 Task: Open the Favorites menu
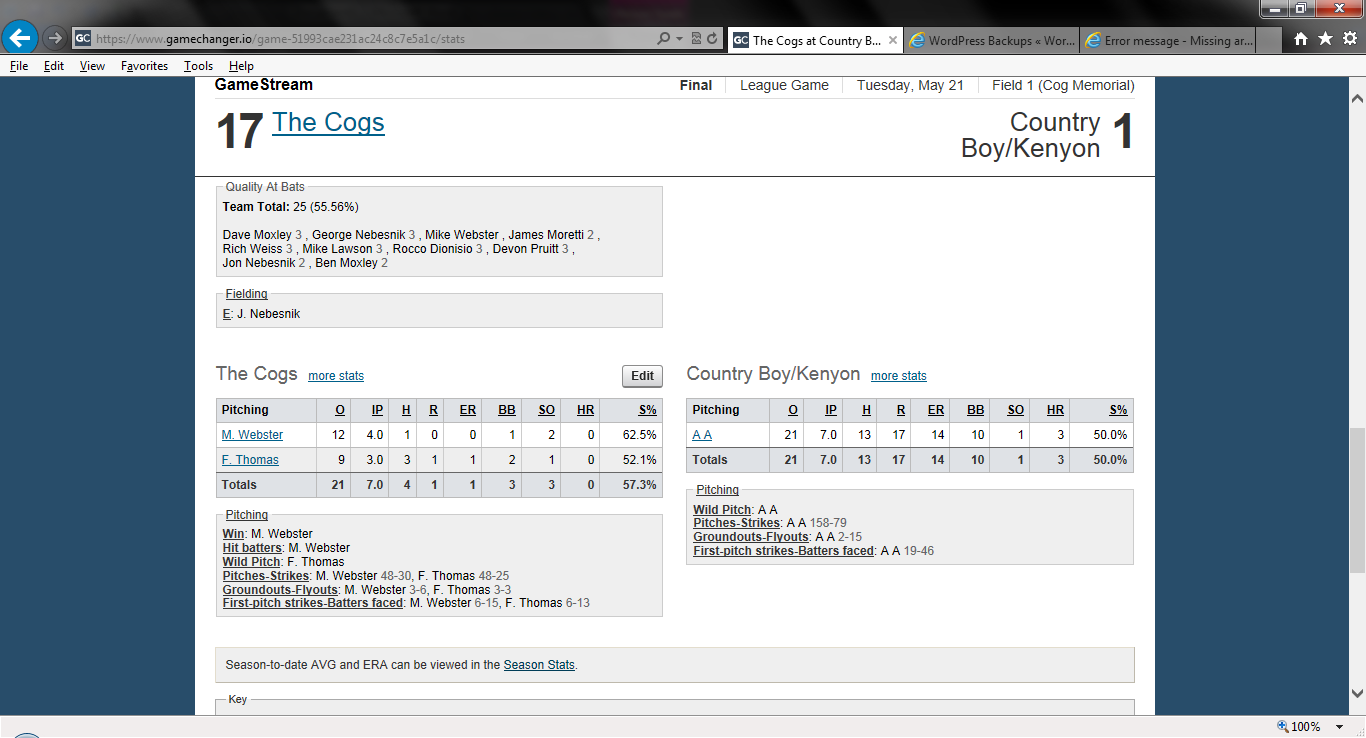coord(144,66)
